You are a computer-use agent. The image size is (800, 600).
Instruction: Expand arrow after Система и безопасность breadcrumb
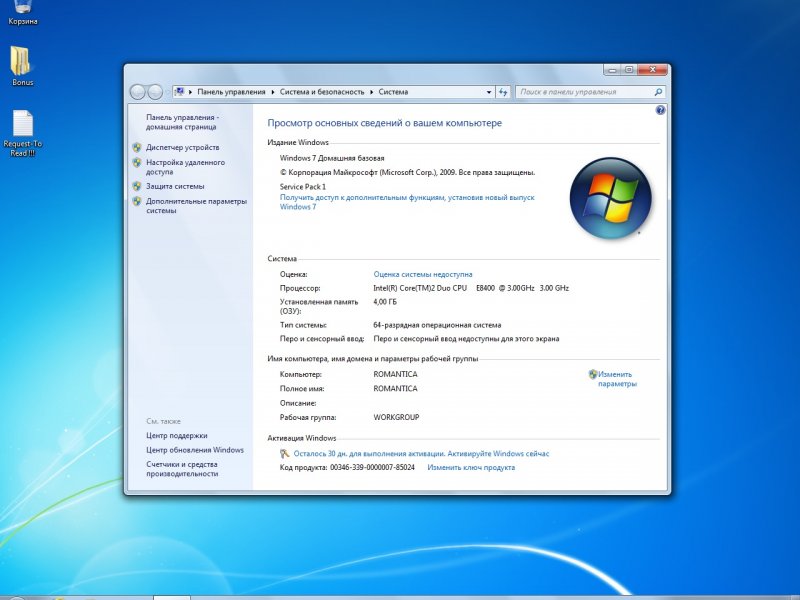pyautogui.click(x=371, y=92)
